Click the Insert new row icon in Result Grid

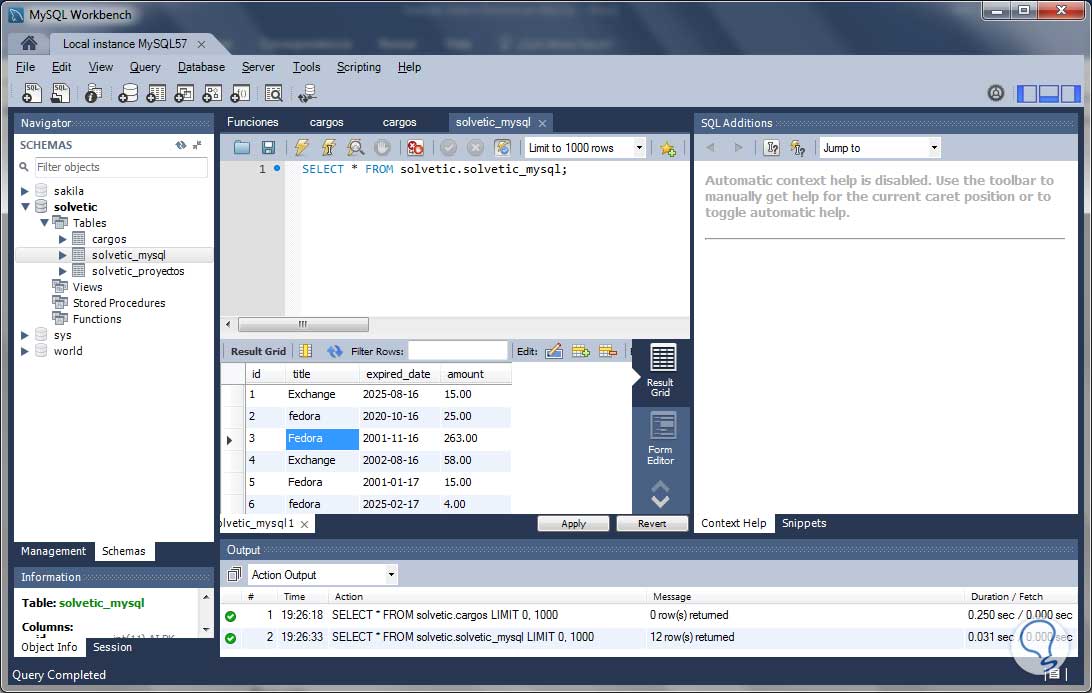point(582,350)
